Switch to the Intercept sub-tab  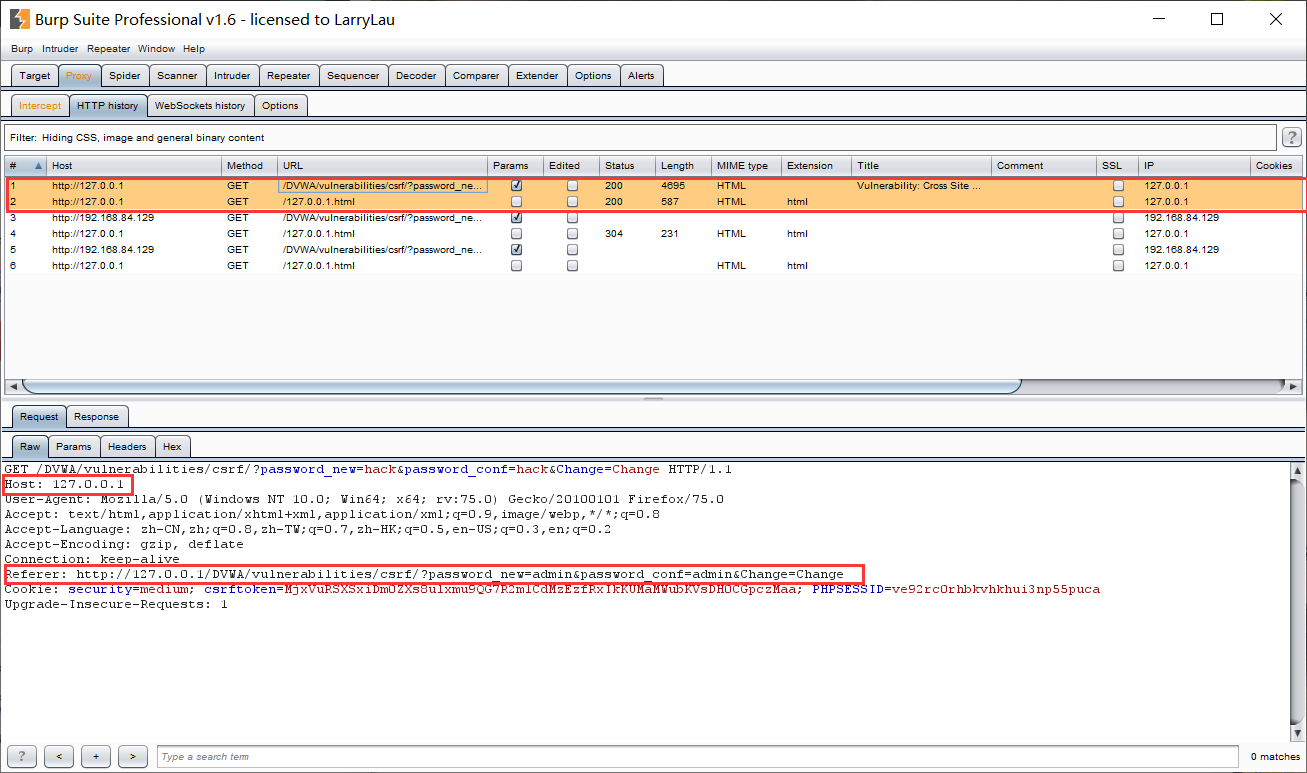click(x=40, y=106)
